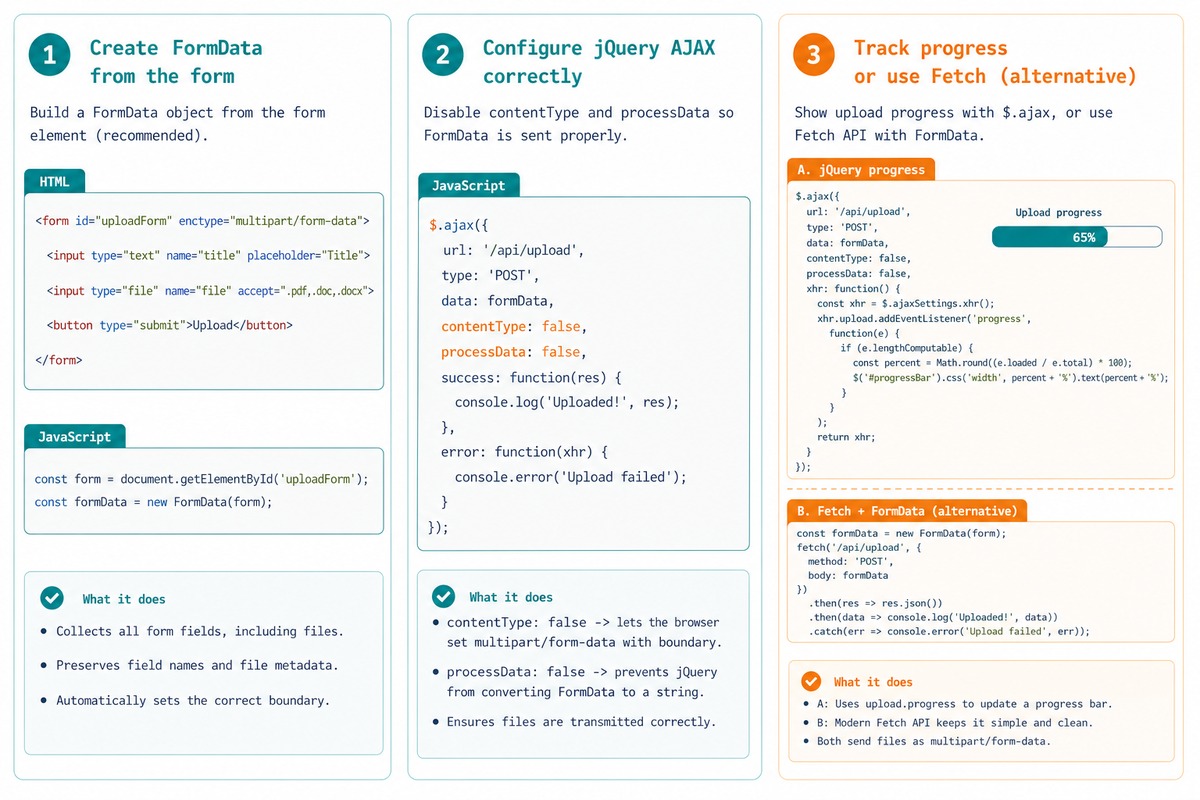
Task: Click the fetch('/api/upload', { line
Action: (x=858, y=548)
